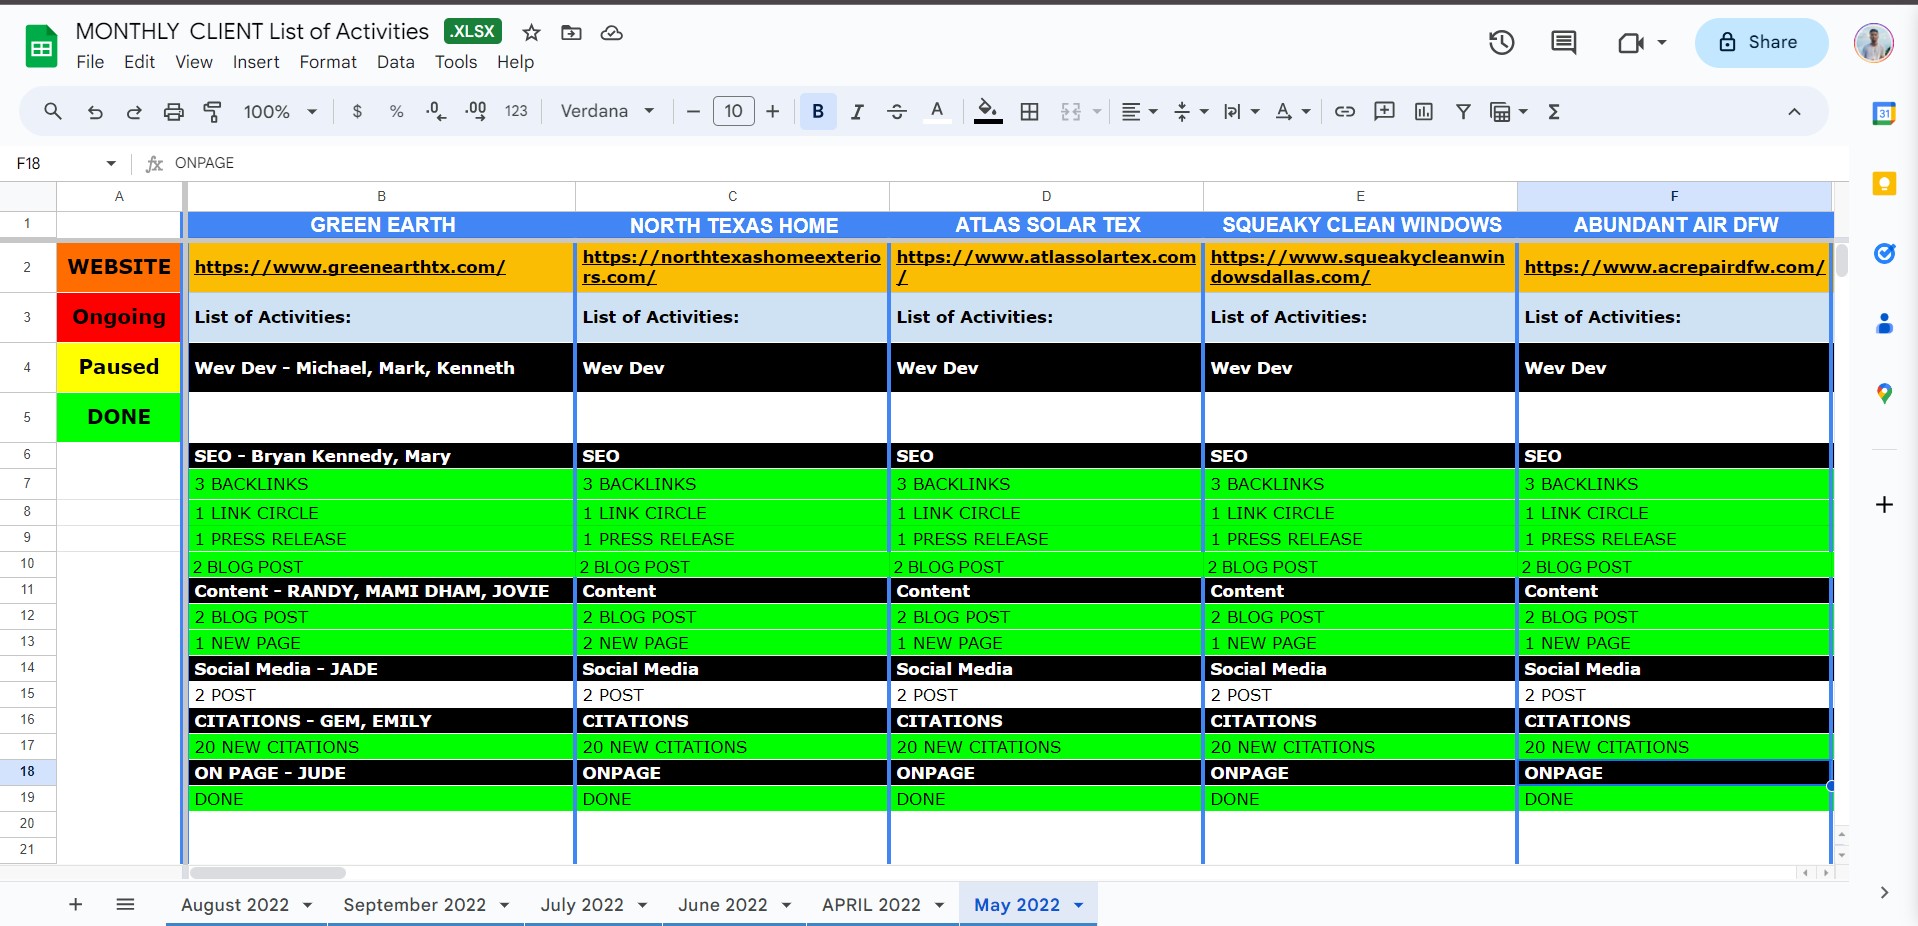This screenshot has width=1918, height=926.
Task: Decrease font size minus button
Action: pyautogui.click(x=693, y=112)
